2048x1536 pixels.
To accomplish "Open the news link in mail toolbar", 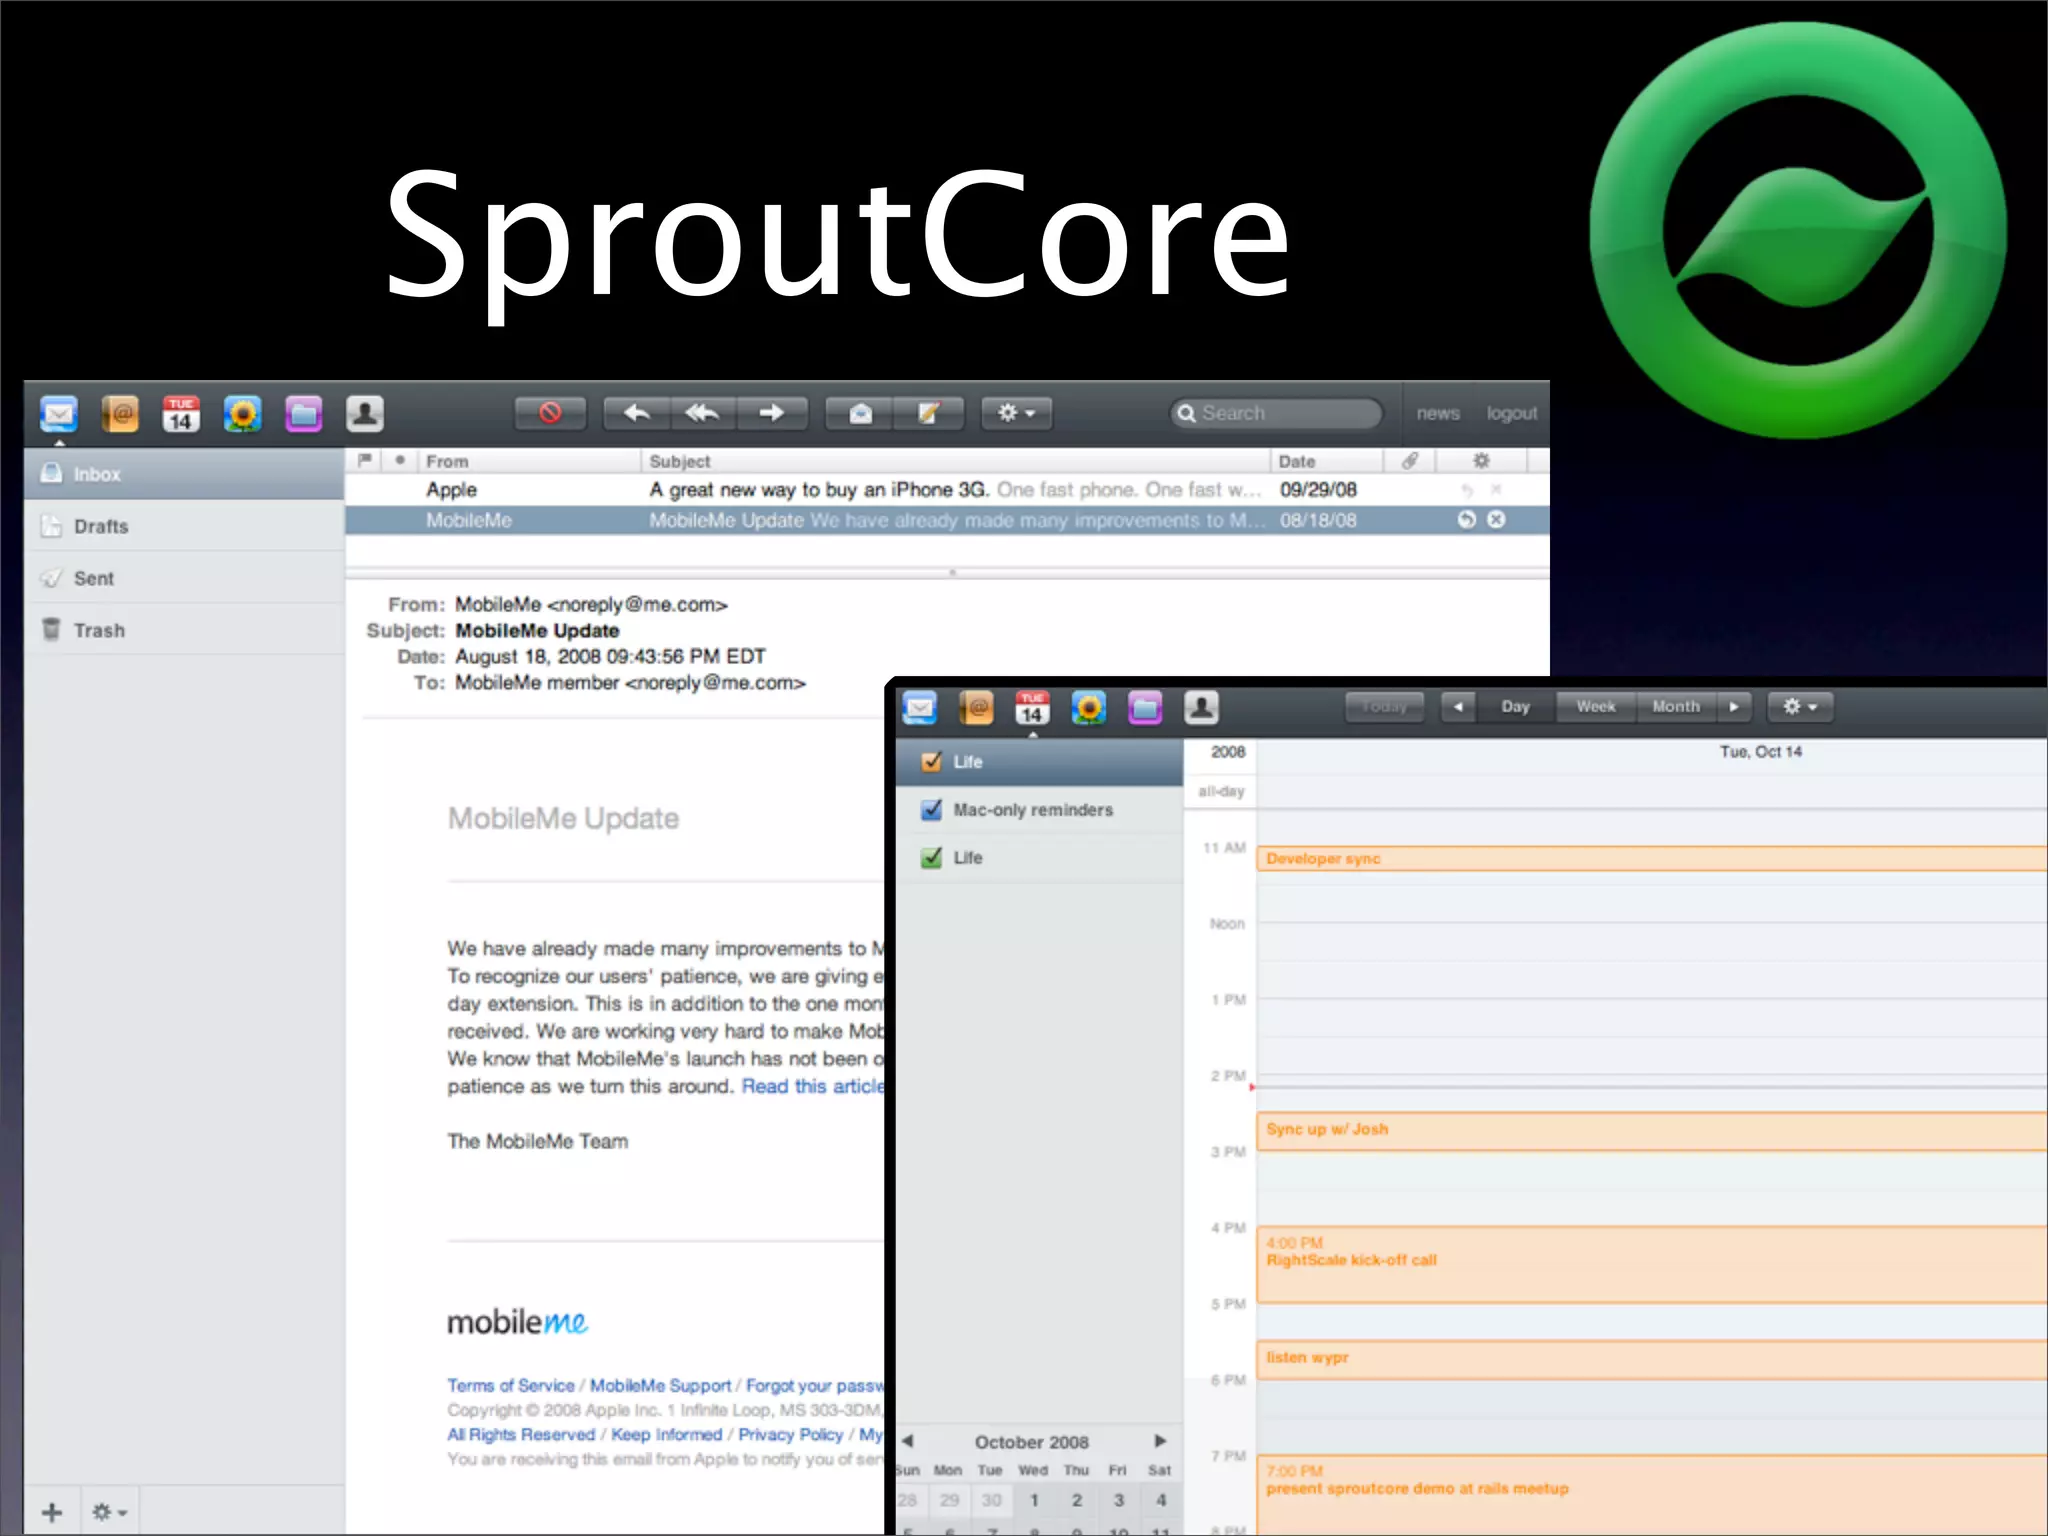I will [x=1438, y=413].
